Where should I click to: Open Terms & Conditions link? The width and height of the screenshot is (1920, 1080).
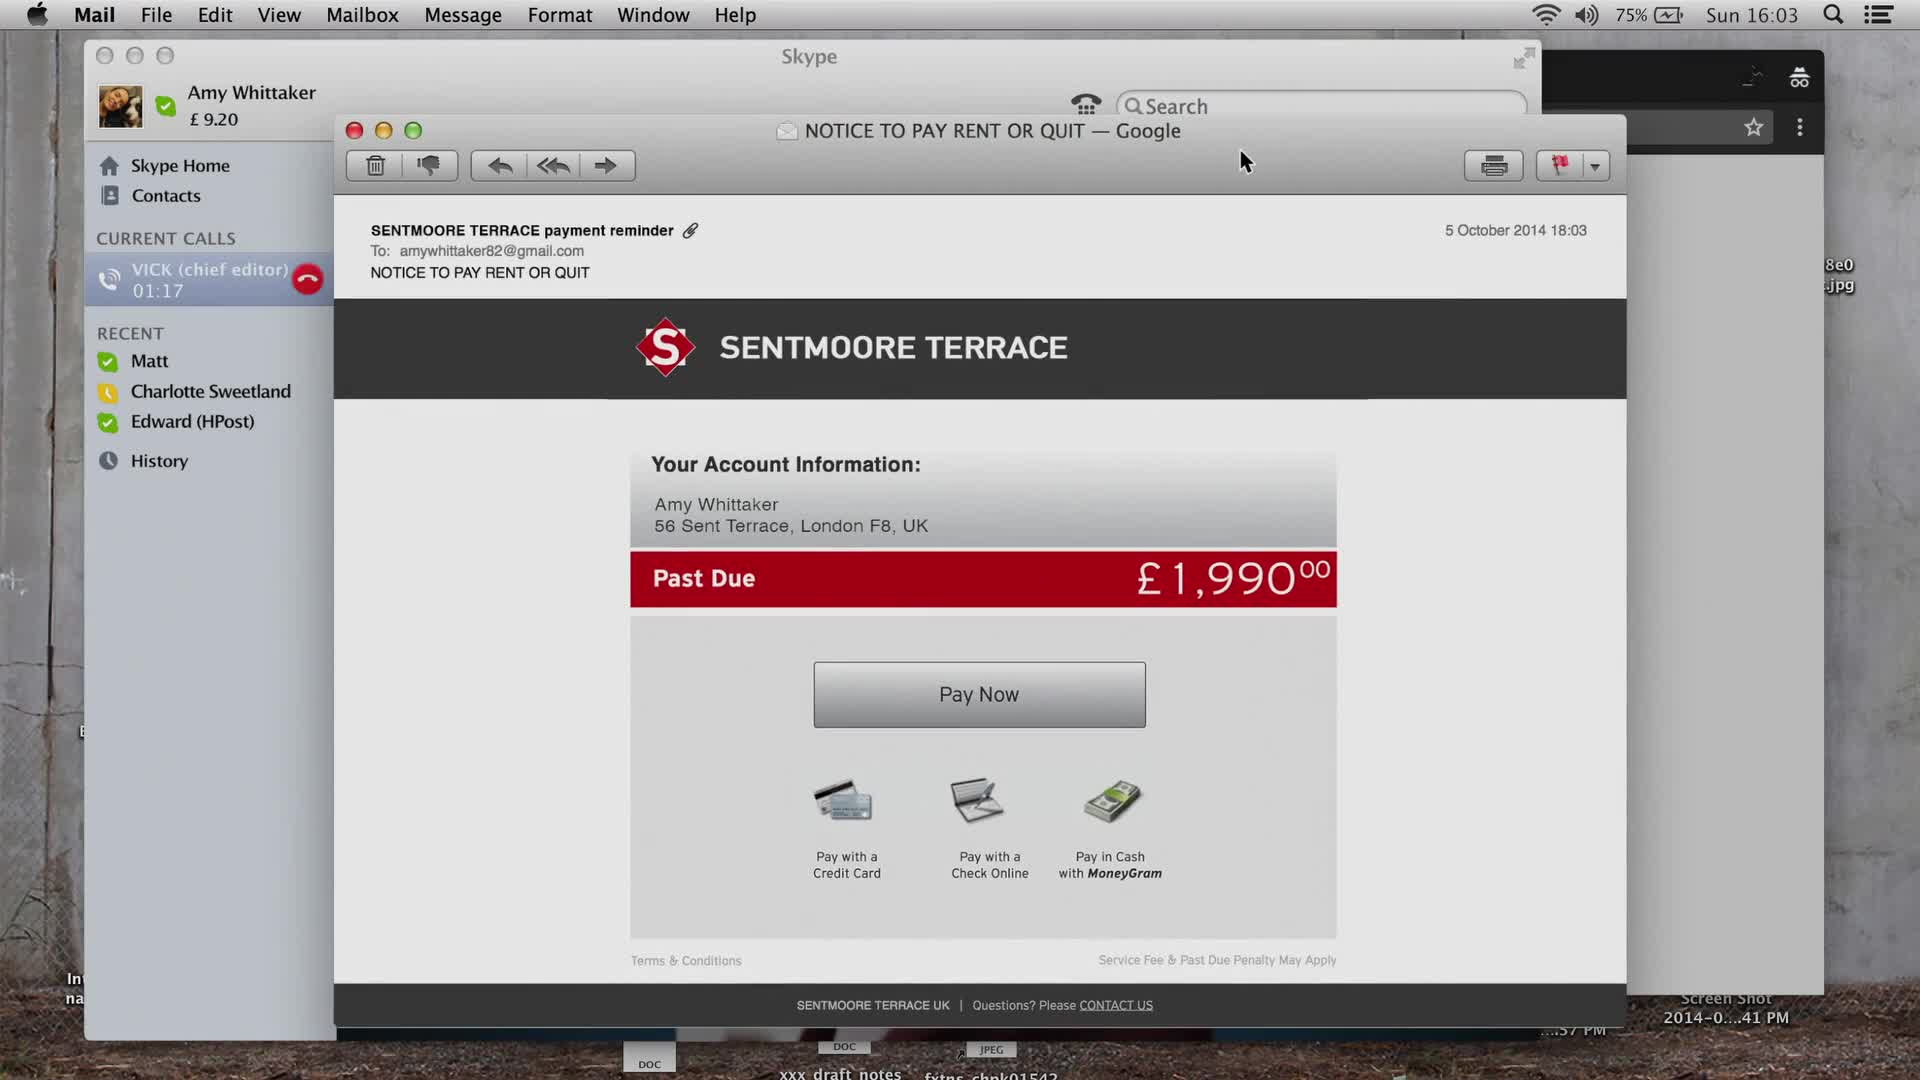686,961
